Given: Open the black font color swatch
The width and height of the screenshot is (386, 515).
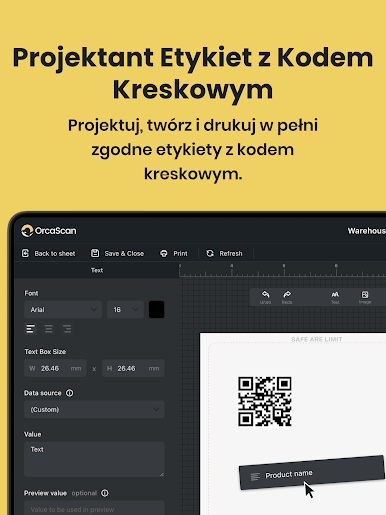Looking at the screenshot, I should [x=156, y=309].
